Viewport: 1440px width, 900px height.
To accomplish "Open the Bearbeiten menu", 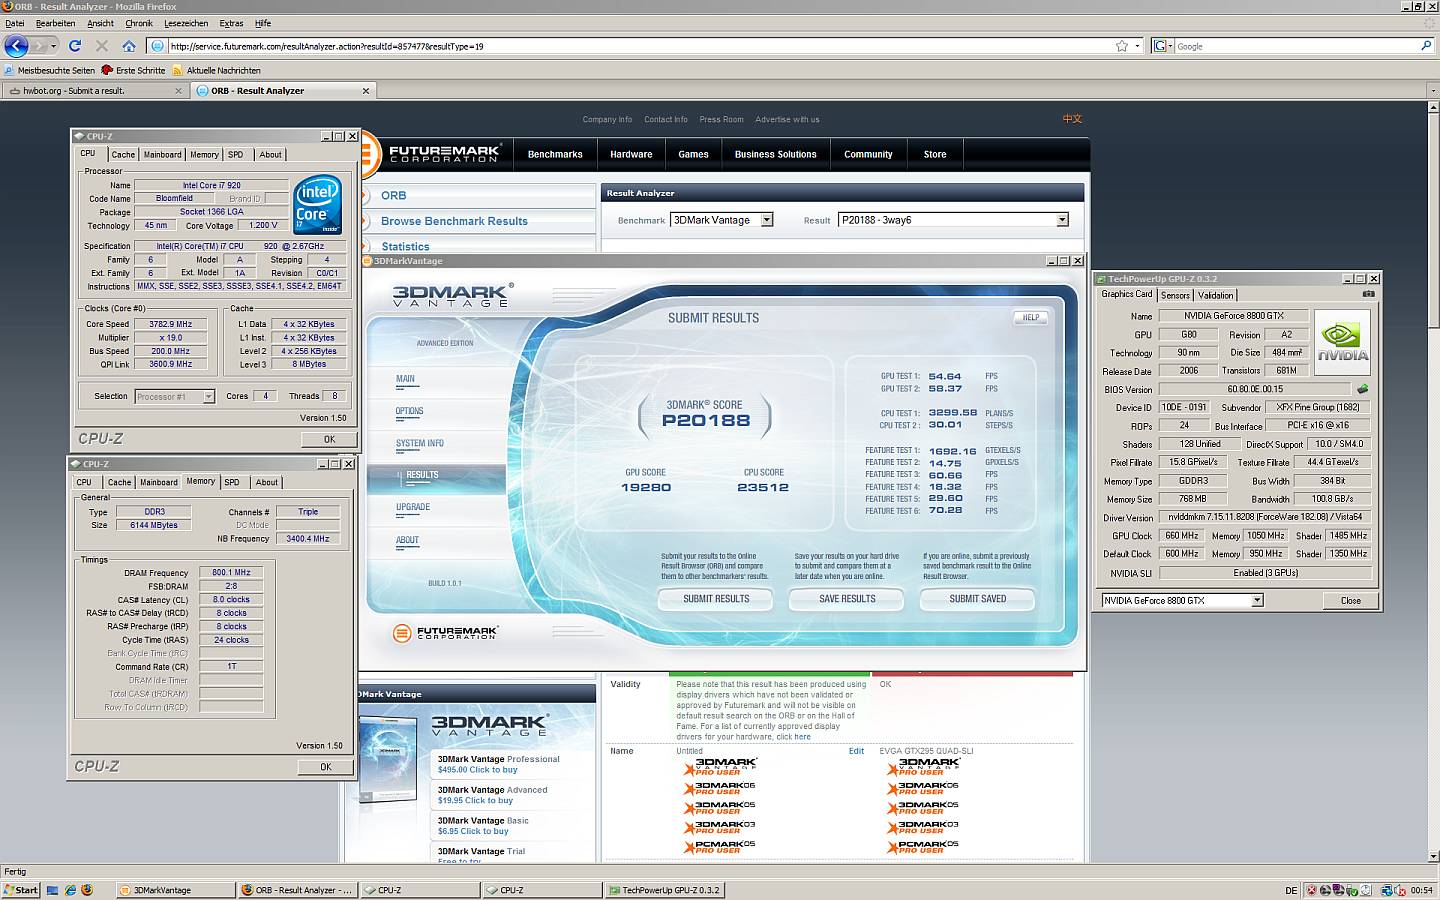I will [x=55, y=23].
